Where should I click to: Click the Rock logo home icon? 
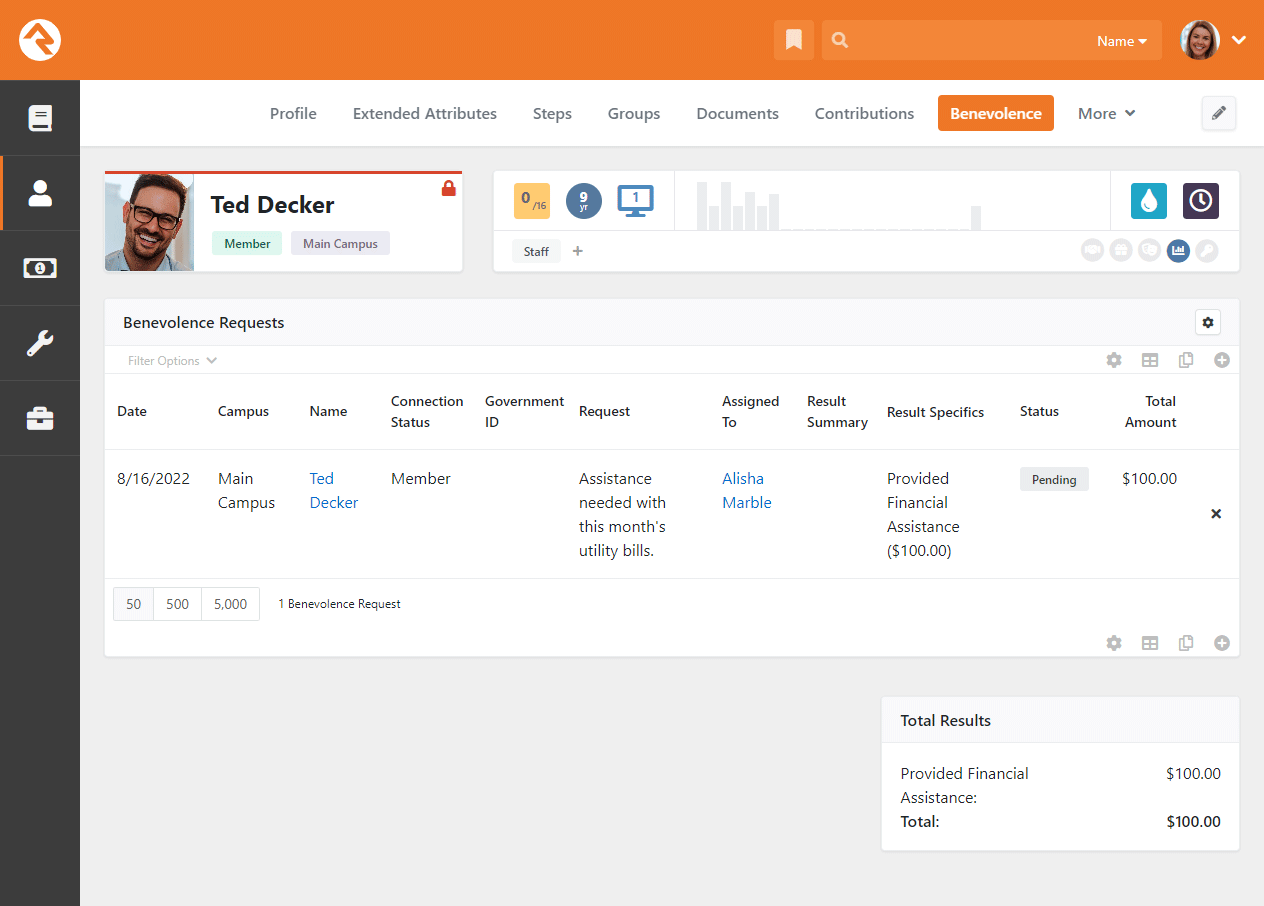coord(40,40)
